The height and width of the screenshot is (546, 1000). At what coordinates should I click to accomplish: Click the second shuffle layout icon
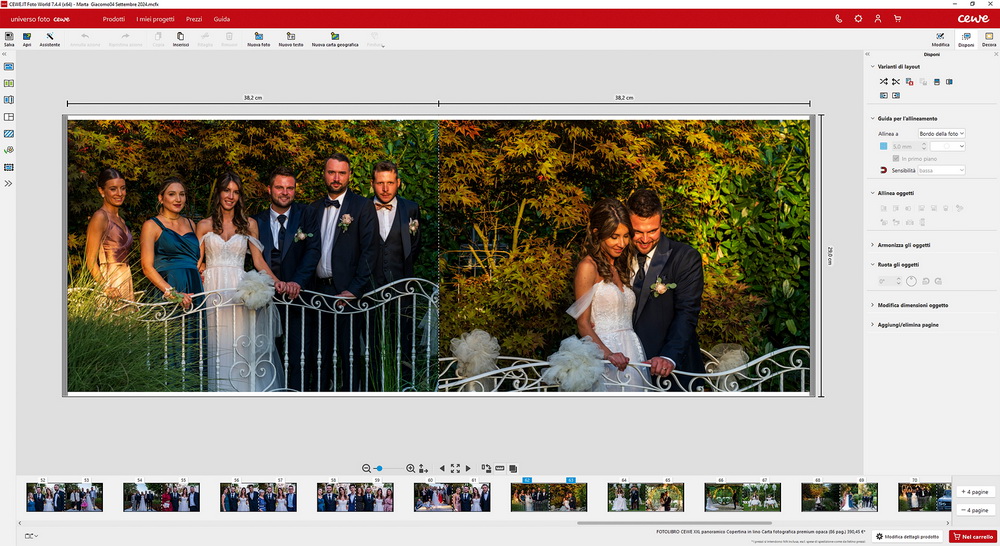click(x=896, y=82)
